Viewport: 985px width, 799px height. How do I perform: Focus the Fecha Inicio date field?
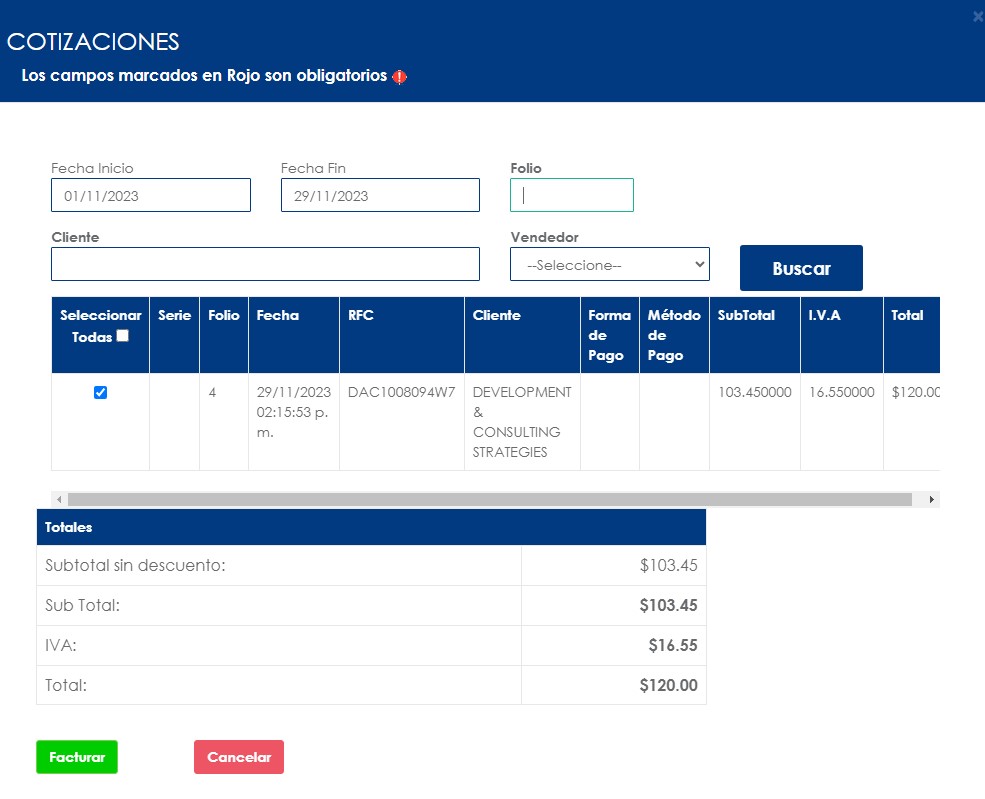[151, 196]
